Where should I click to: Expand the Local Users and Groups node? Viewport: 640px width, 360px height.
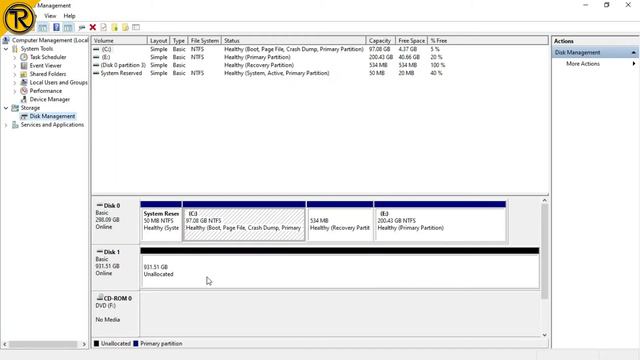(x=15, y=82)
